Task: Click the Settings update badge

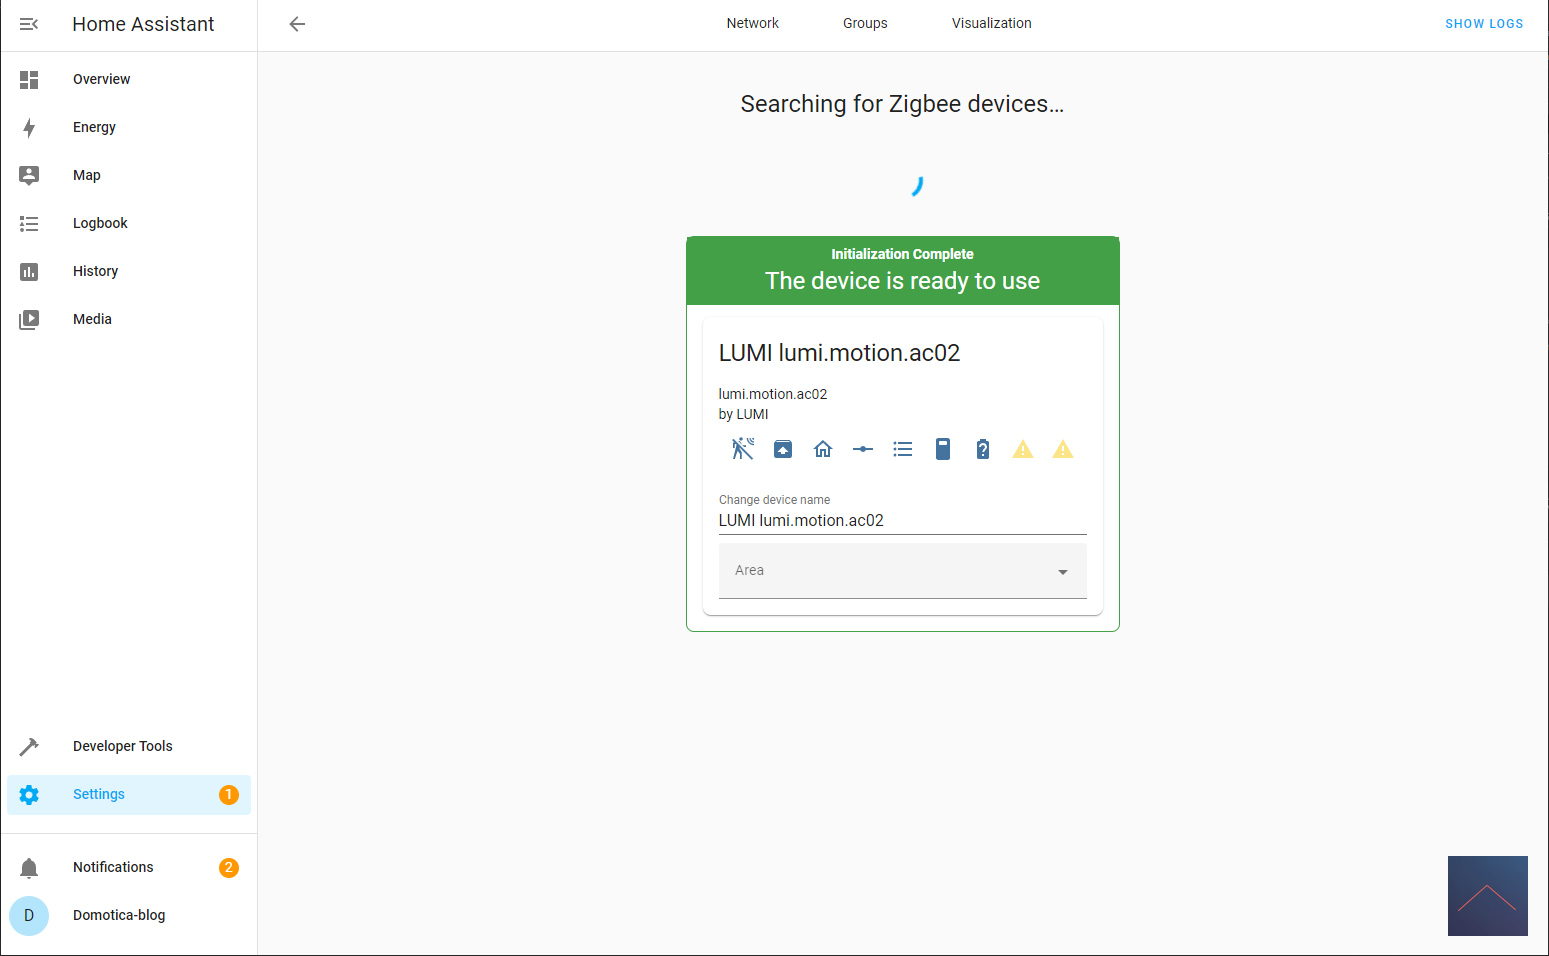Action: pos(229,794)
